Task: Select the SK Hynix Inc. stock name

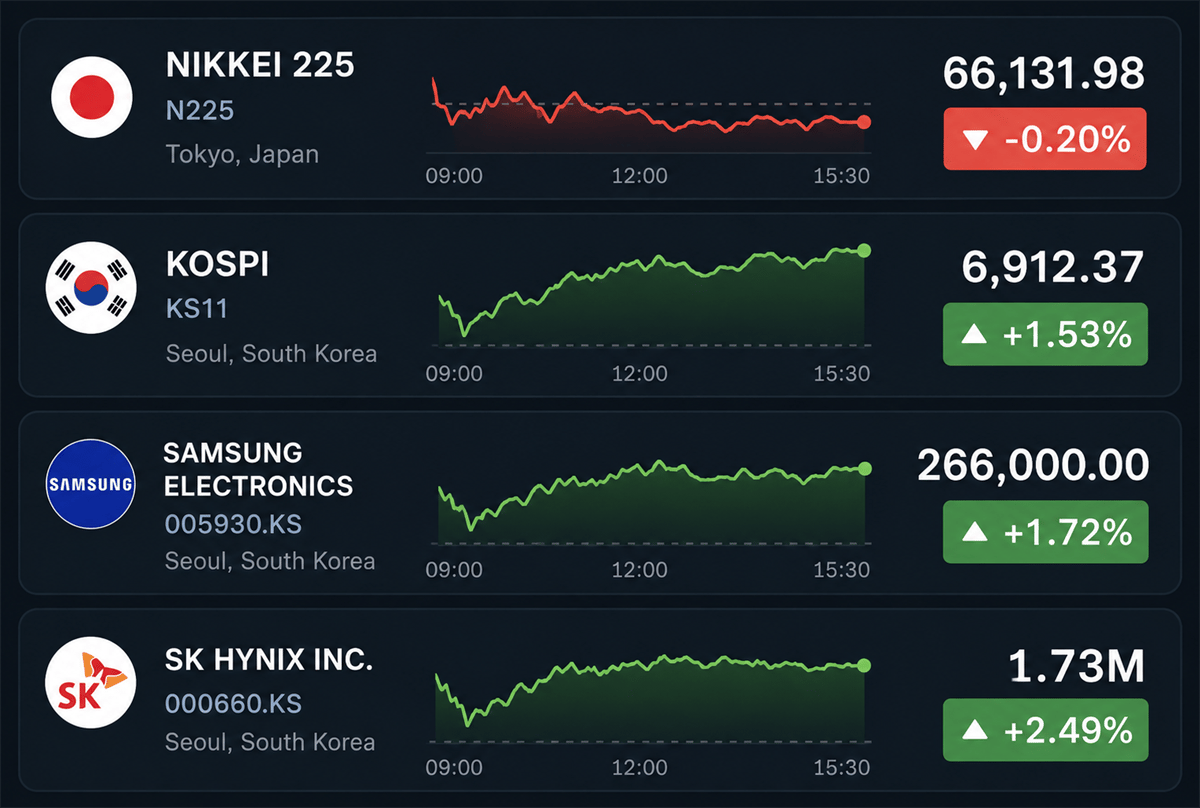Action: (x=268, y=660)
